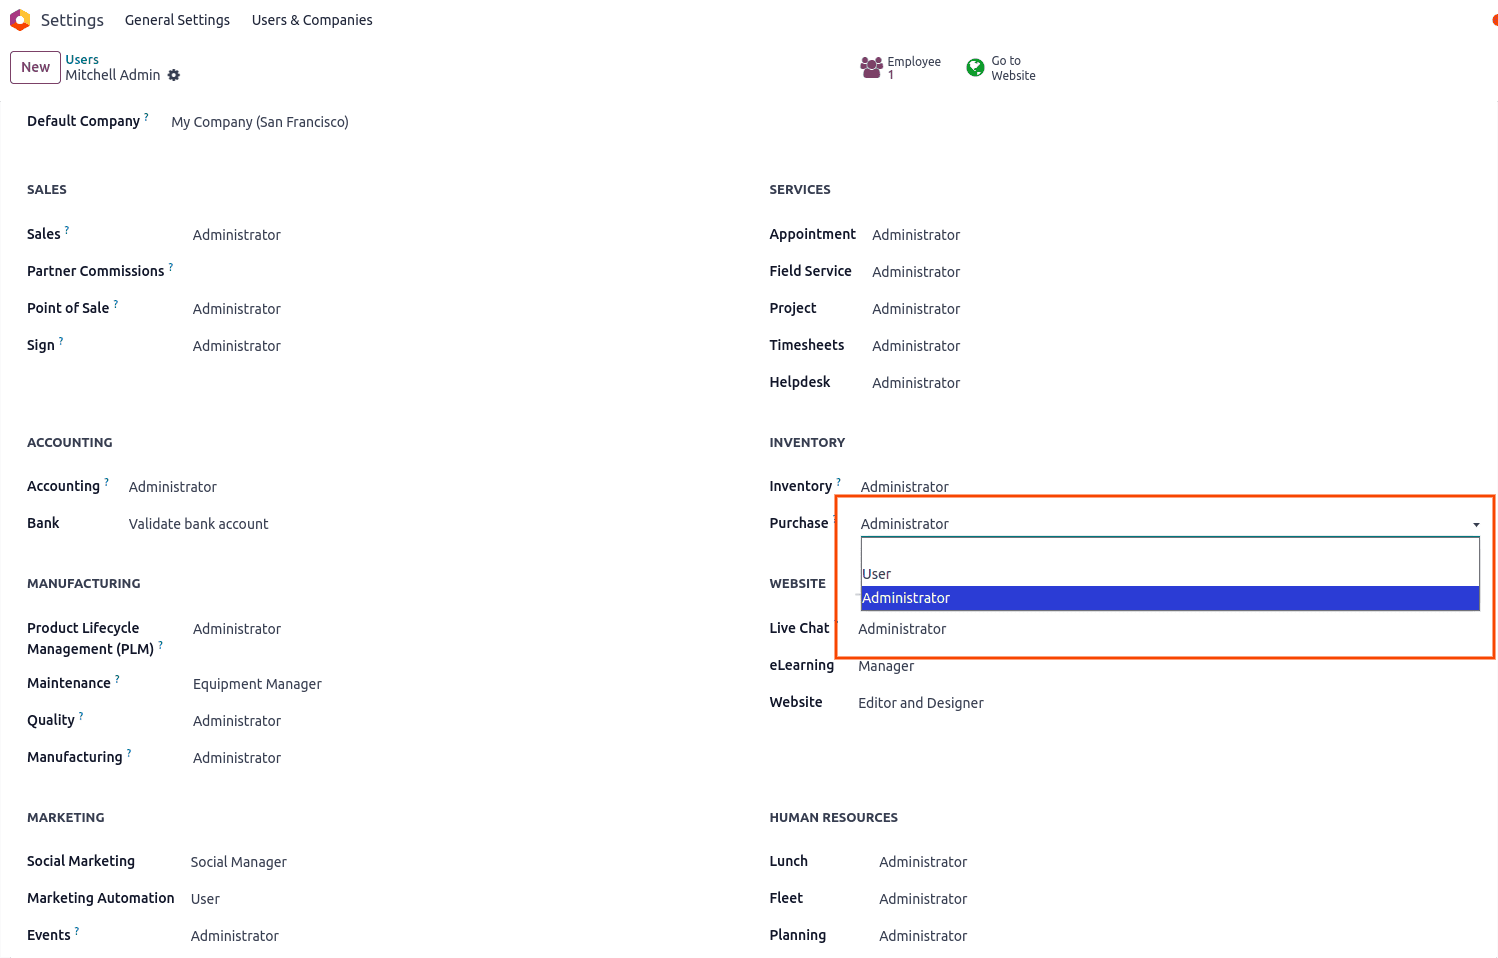Show help tooltip next to Maintenance
This screenshot has height=958, width=1498.
pyautogui.click(x=117, y=679)
